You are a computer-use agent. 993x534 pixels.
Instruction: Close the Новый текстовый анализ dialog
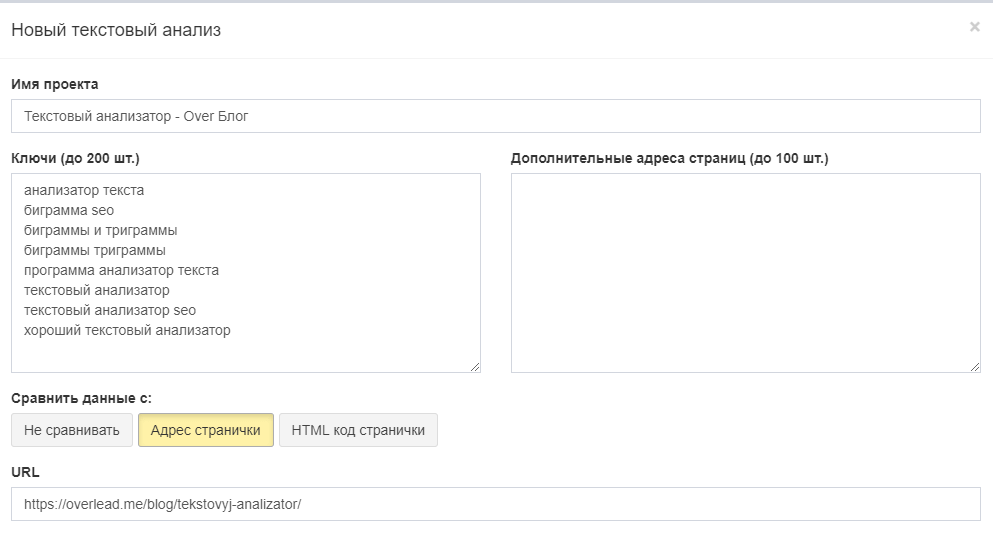click(974, 27)
